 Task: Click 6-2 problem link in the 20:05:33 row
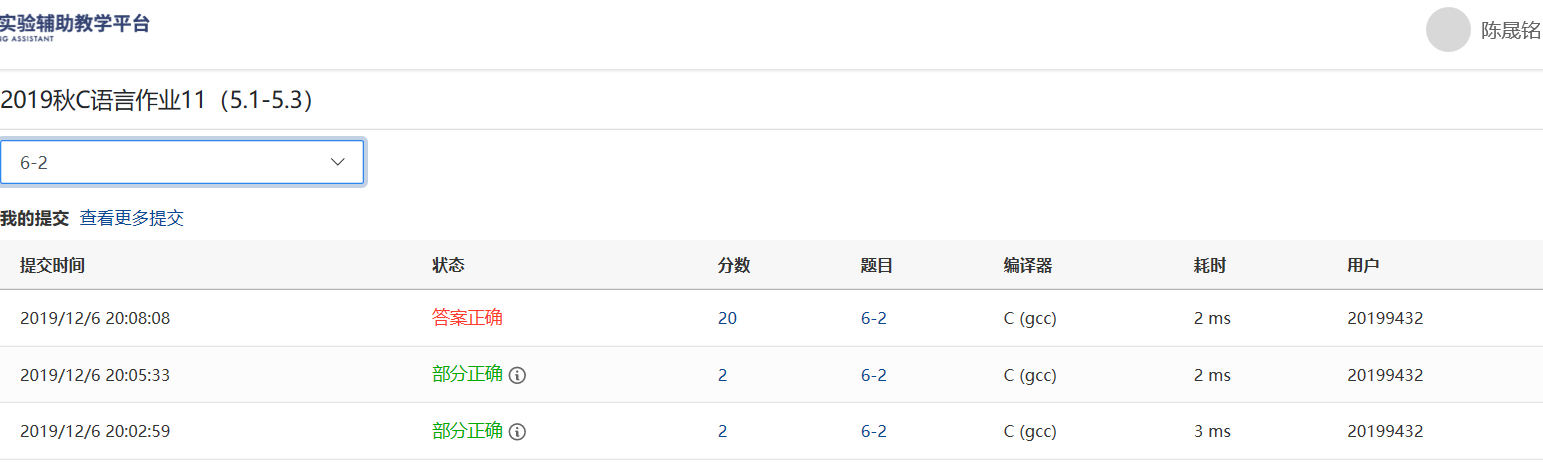pyautogui.click(x=873, y=375)
